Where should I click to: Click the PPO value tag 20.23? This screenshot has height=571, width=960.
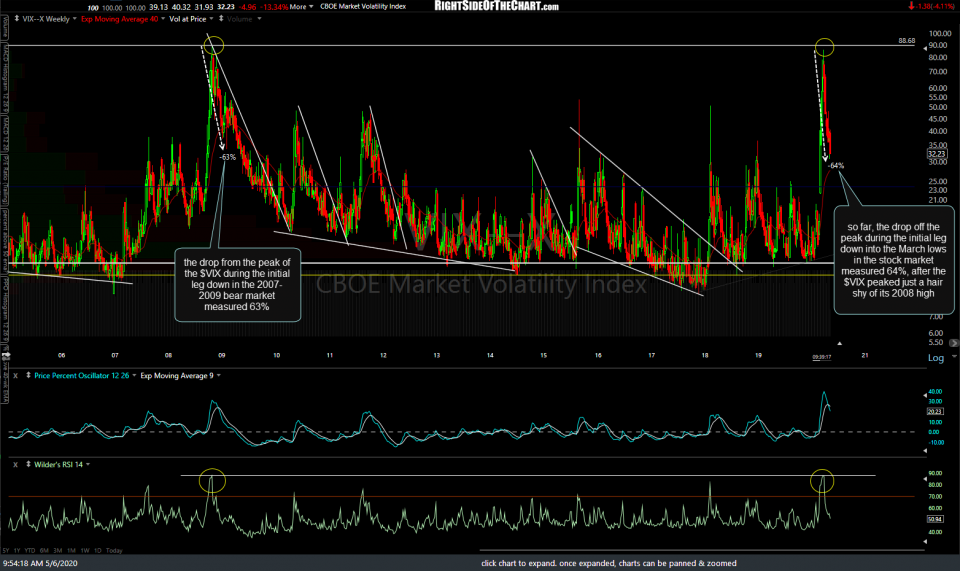tap(936, 411)
